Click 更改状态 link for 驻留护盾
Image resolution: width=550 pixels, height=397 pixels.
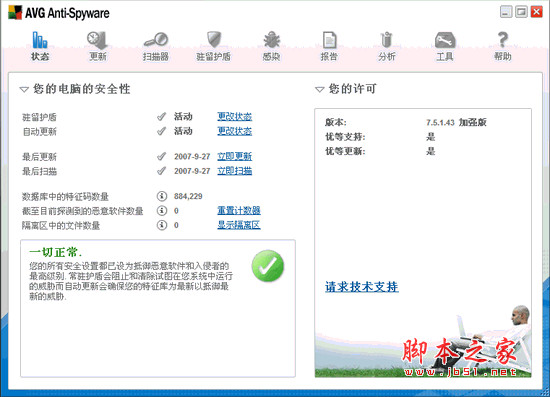(235, 116)
